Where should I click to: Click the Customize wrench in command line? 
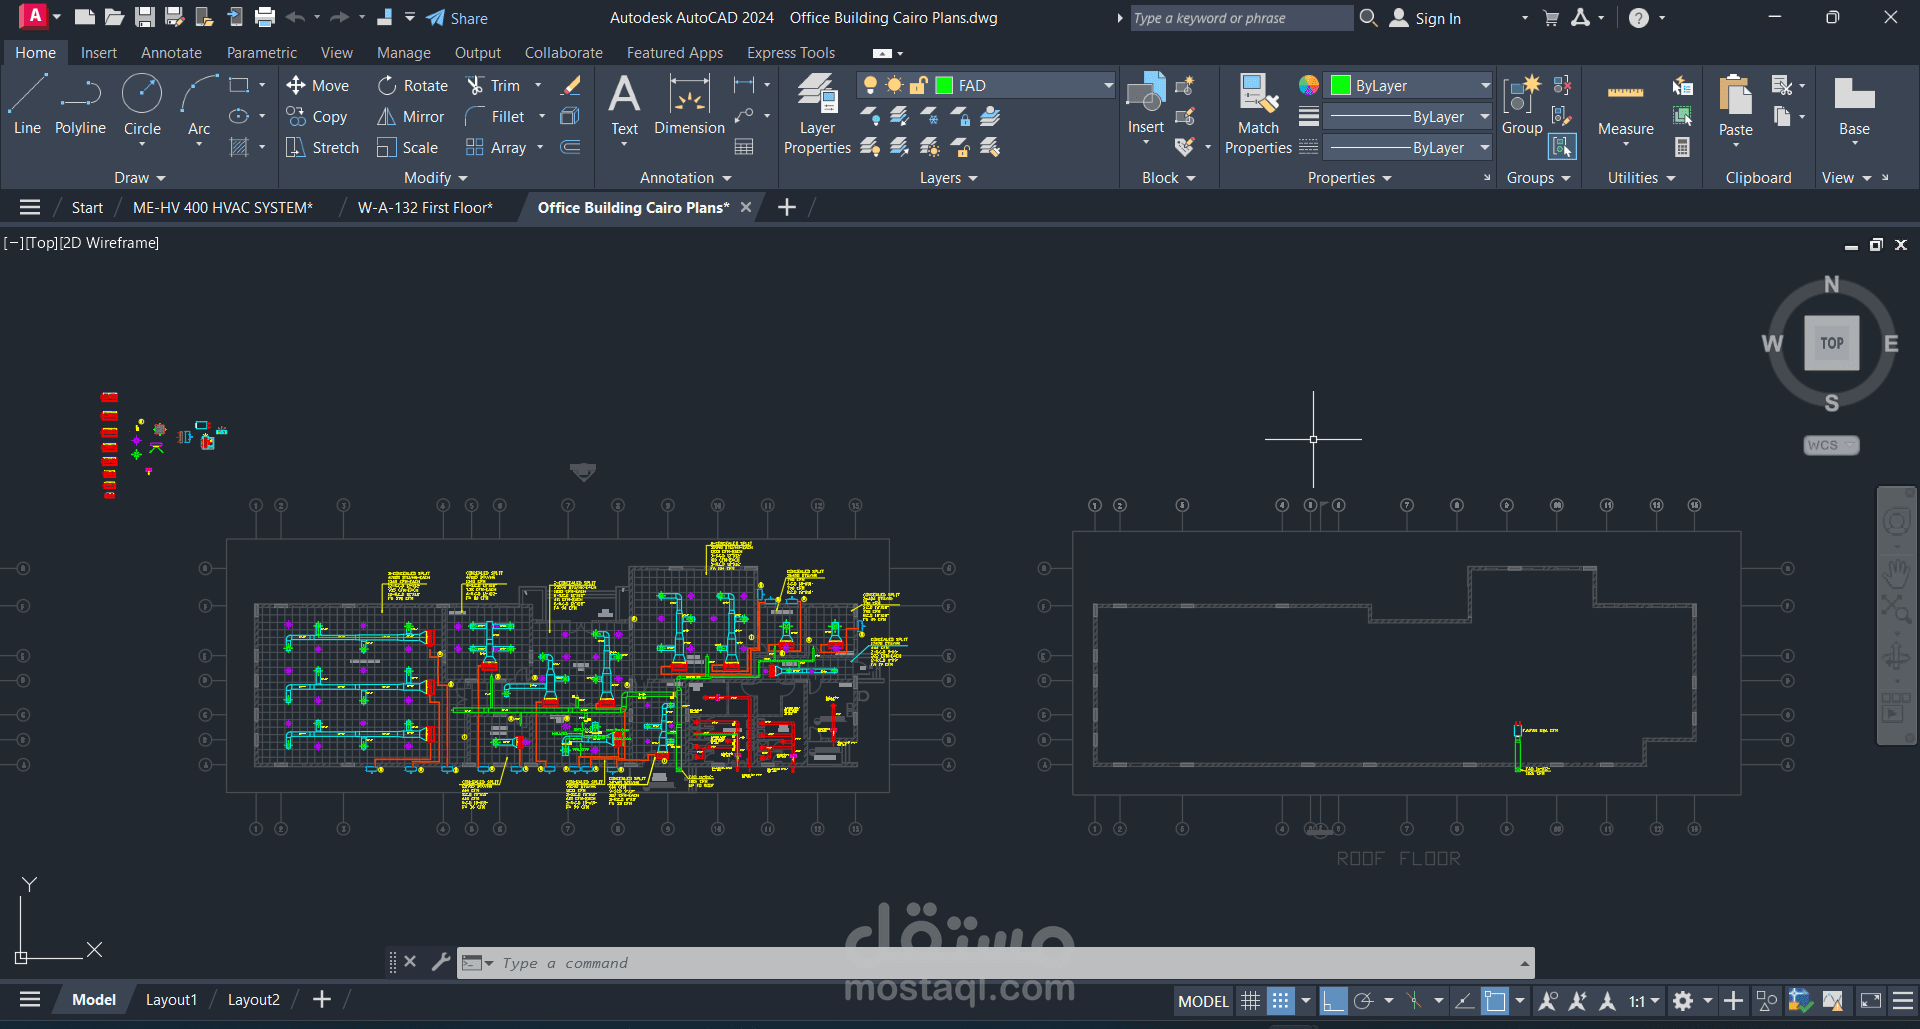[x=441, y=962]
